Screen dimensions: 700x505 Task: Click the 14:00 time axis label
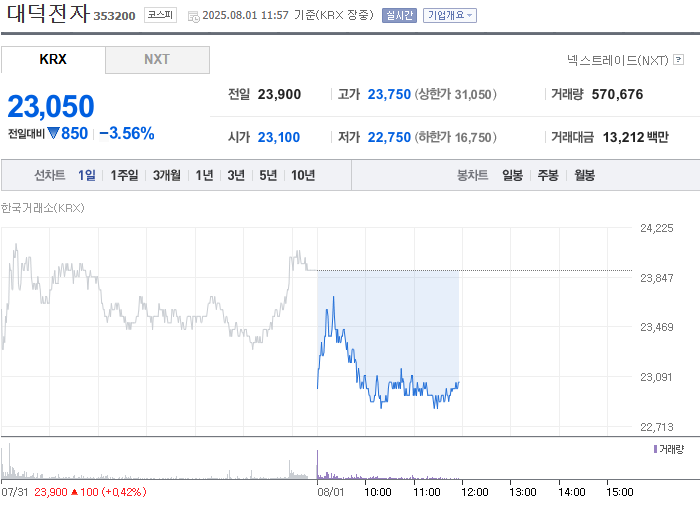click(571, 492)
